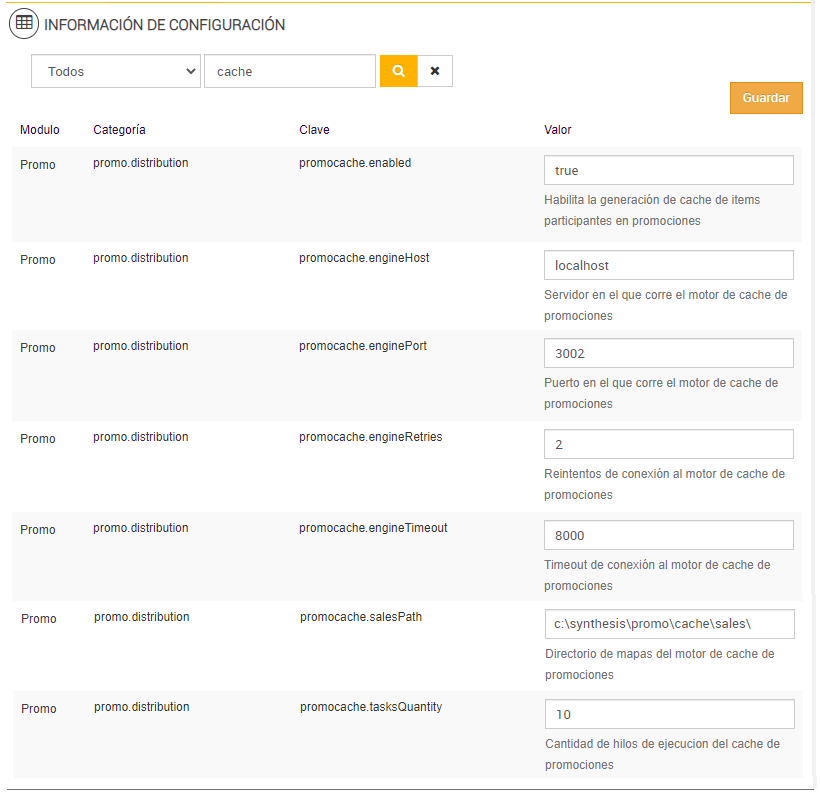This screenshot has width=820, height=794.
Task: Focus the engineHost localhost field
Action: [668, 265]
